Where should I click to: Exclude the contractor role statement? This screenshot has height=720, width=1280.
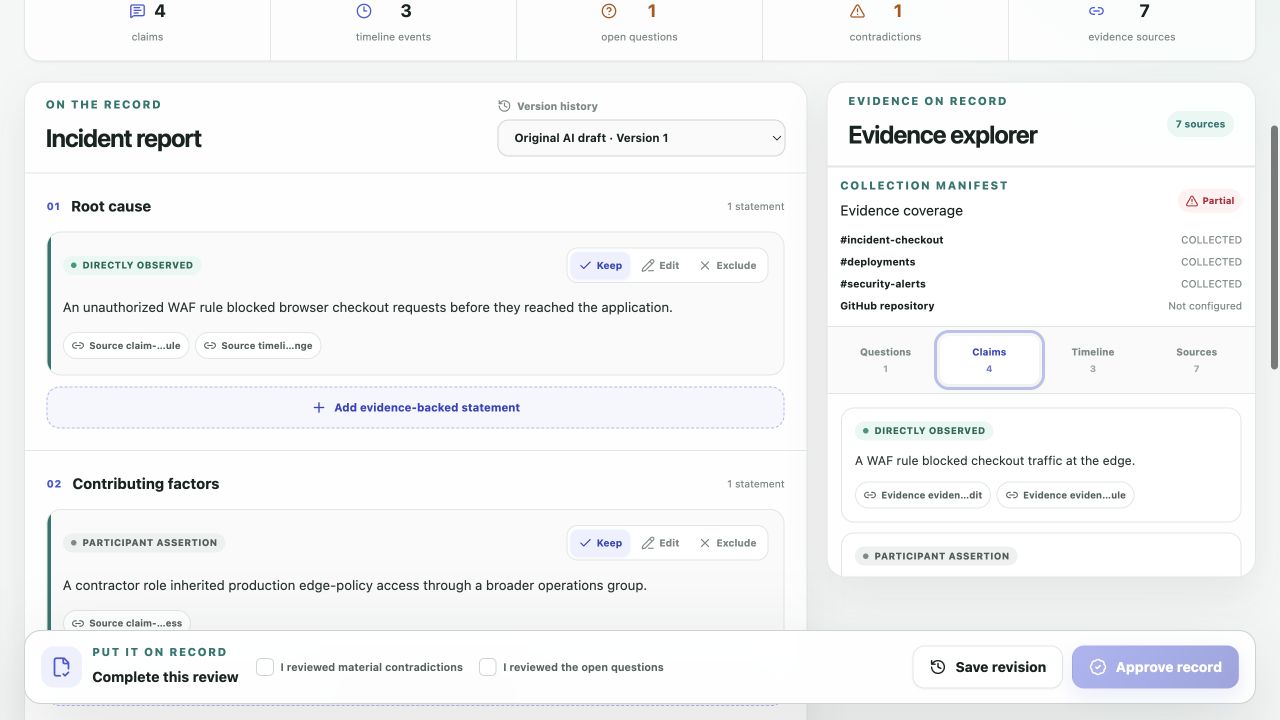(728, 543)
